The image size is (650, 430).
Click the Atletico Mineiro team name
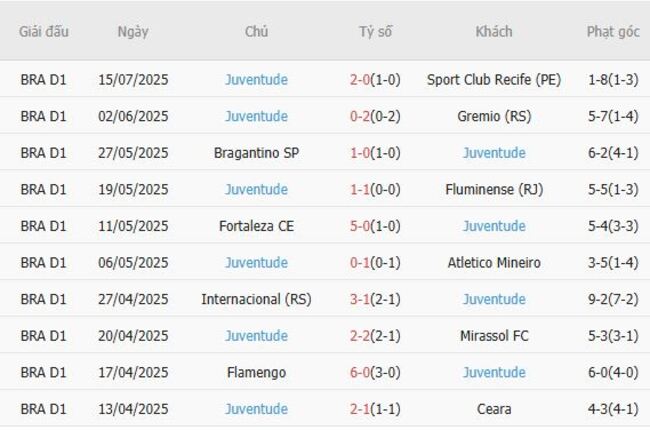(x=494, y=263)
